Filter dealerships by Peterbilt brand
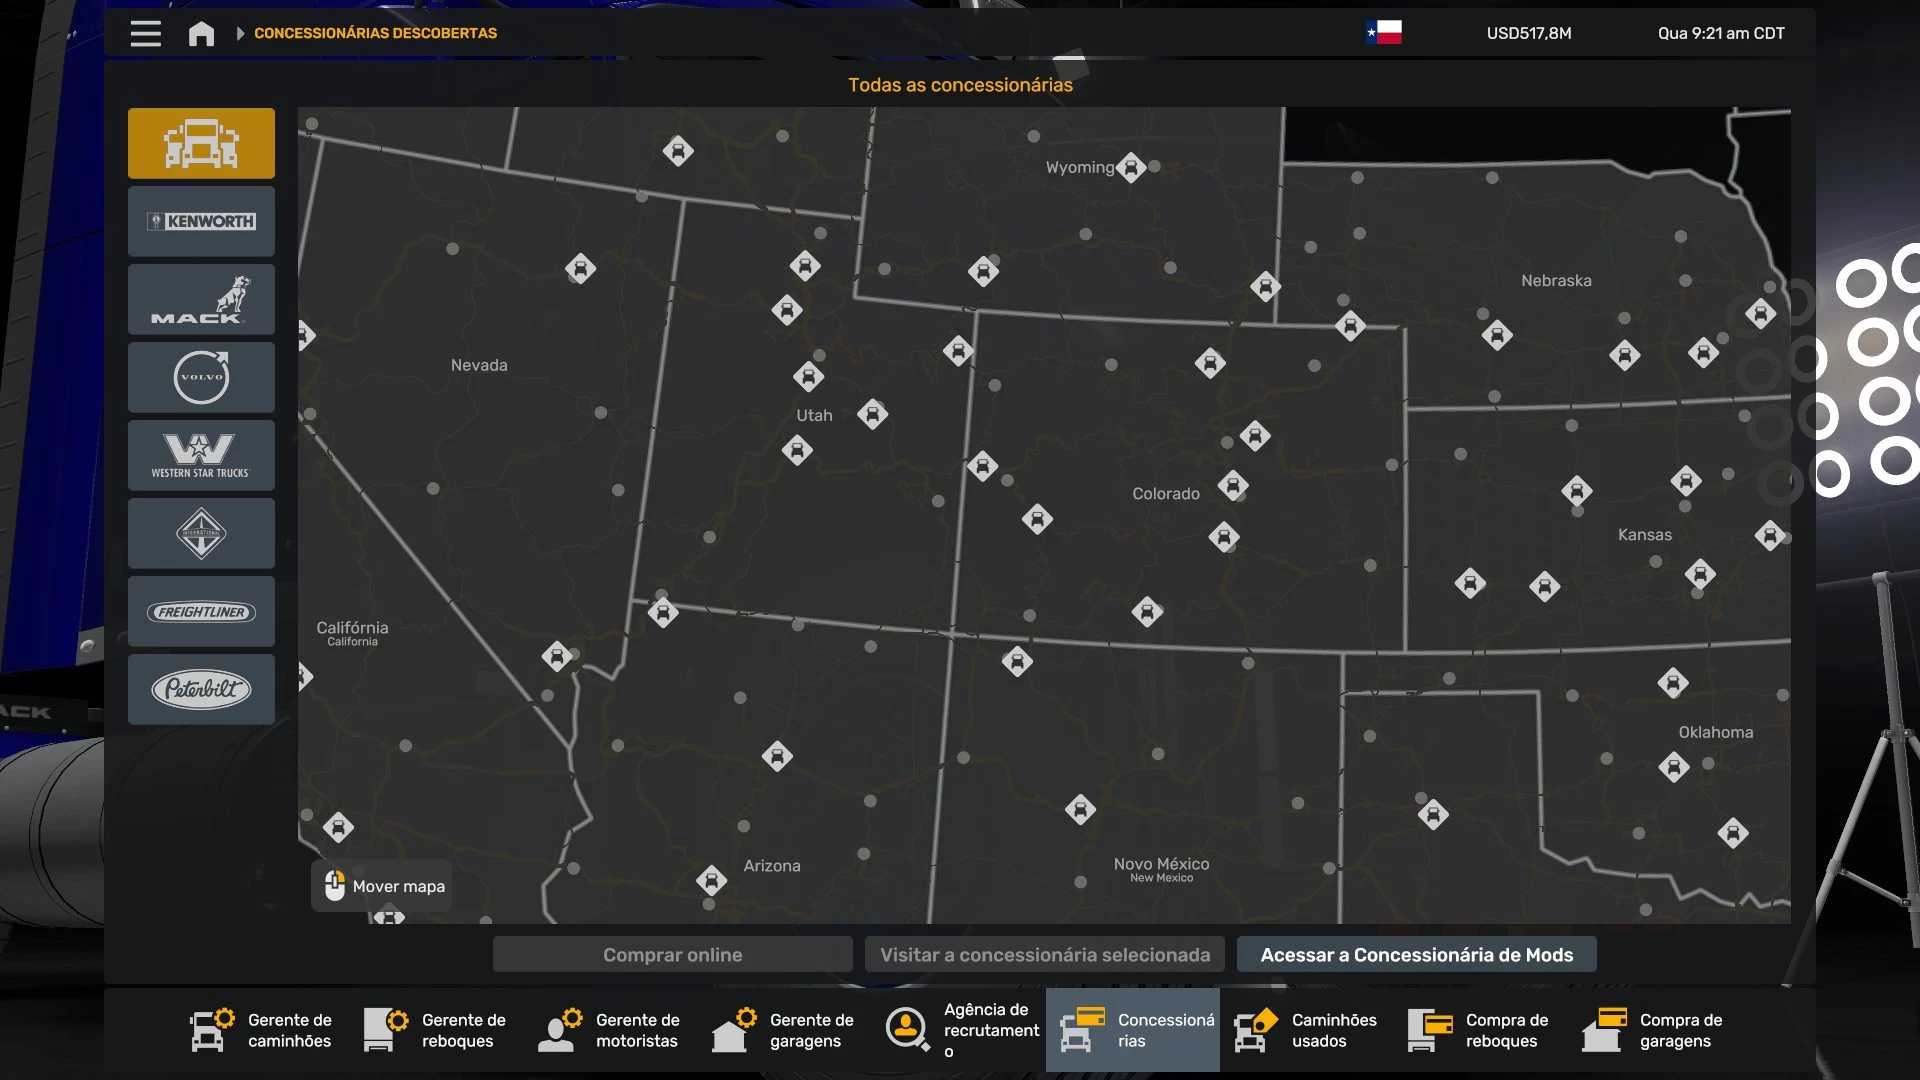Viewport: 1920px width, 1080px height. click(x=201, y=689)
